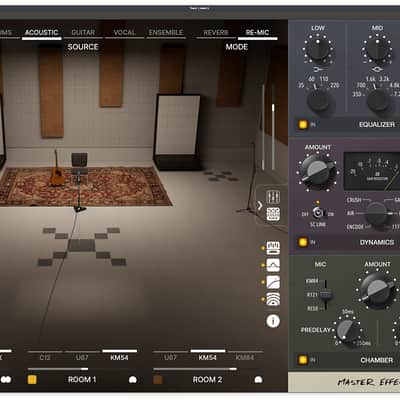
Task: Select KM54 microphone for Room 2
Action: [x=208, y=356]
